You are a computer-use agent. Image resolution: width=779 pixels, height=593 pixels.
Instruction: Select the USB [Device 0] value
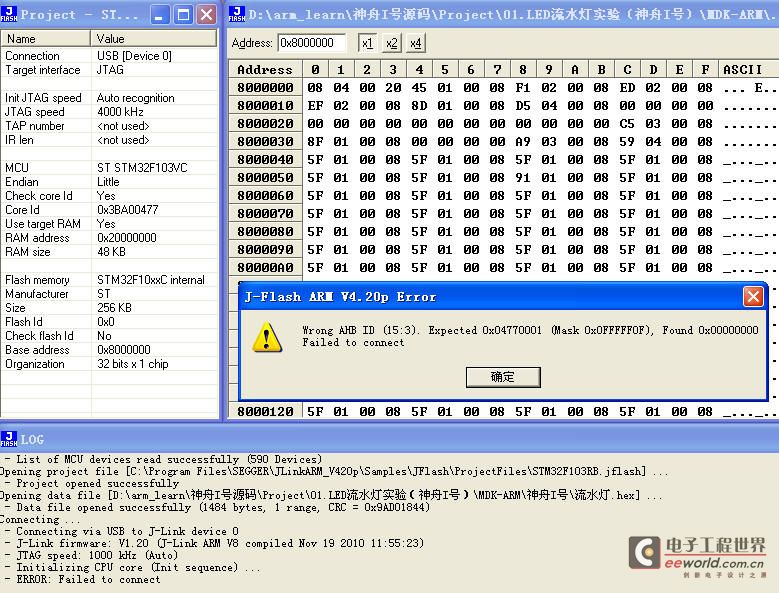(134, 56)
